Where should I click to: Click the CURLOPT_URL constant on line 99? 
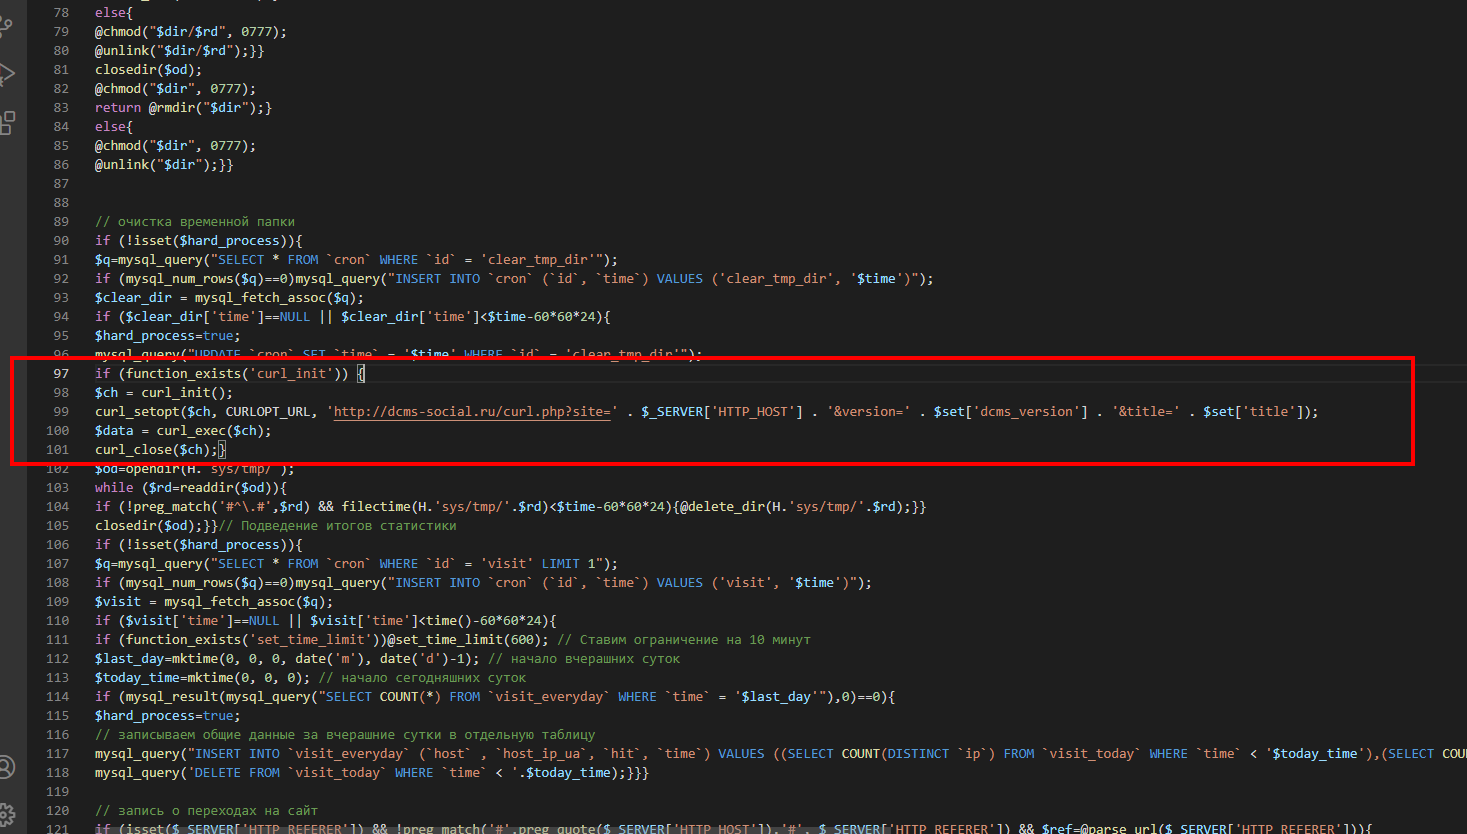coord(268,412)
